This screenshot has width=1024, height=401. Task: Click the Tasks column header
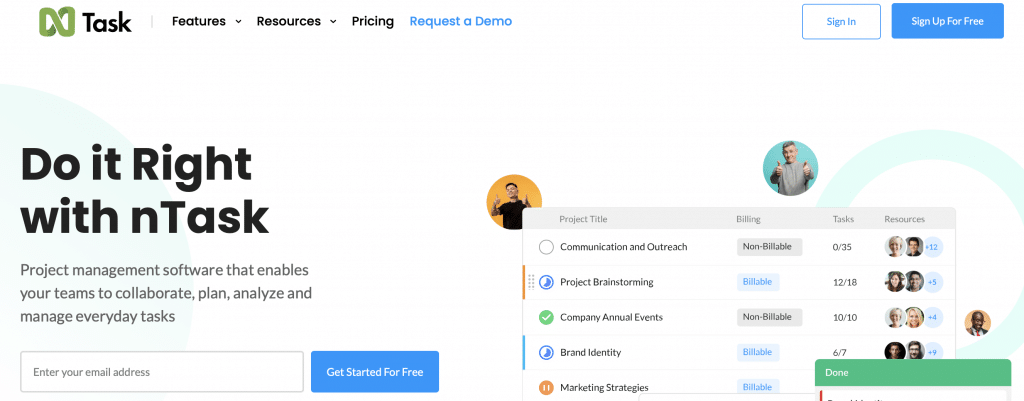pos(843,219)
